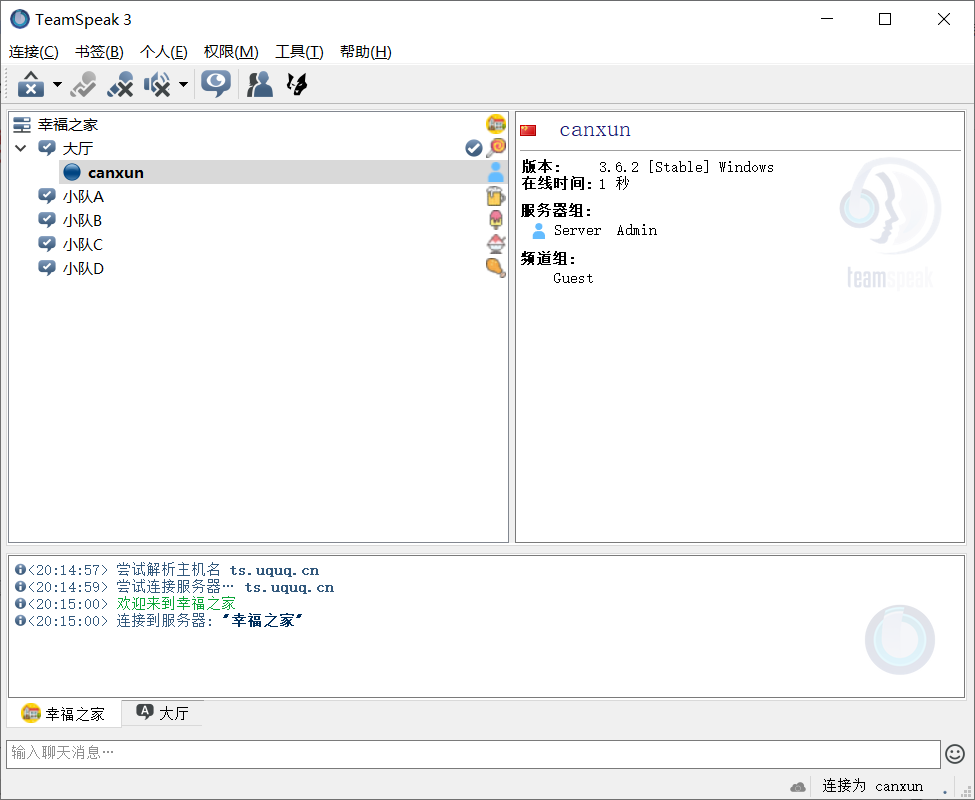Click the canxun name in info panel

[x=594, y=129]
